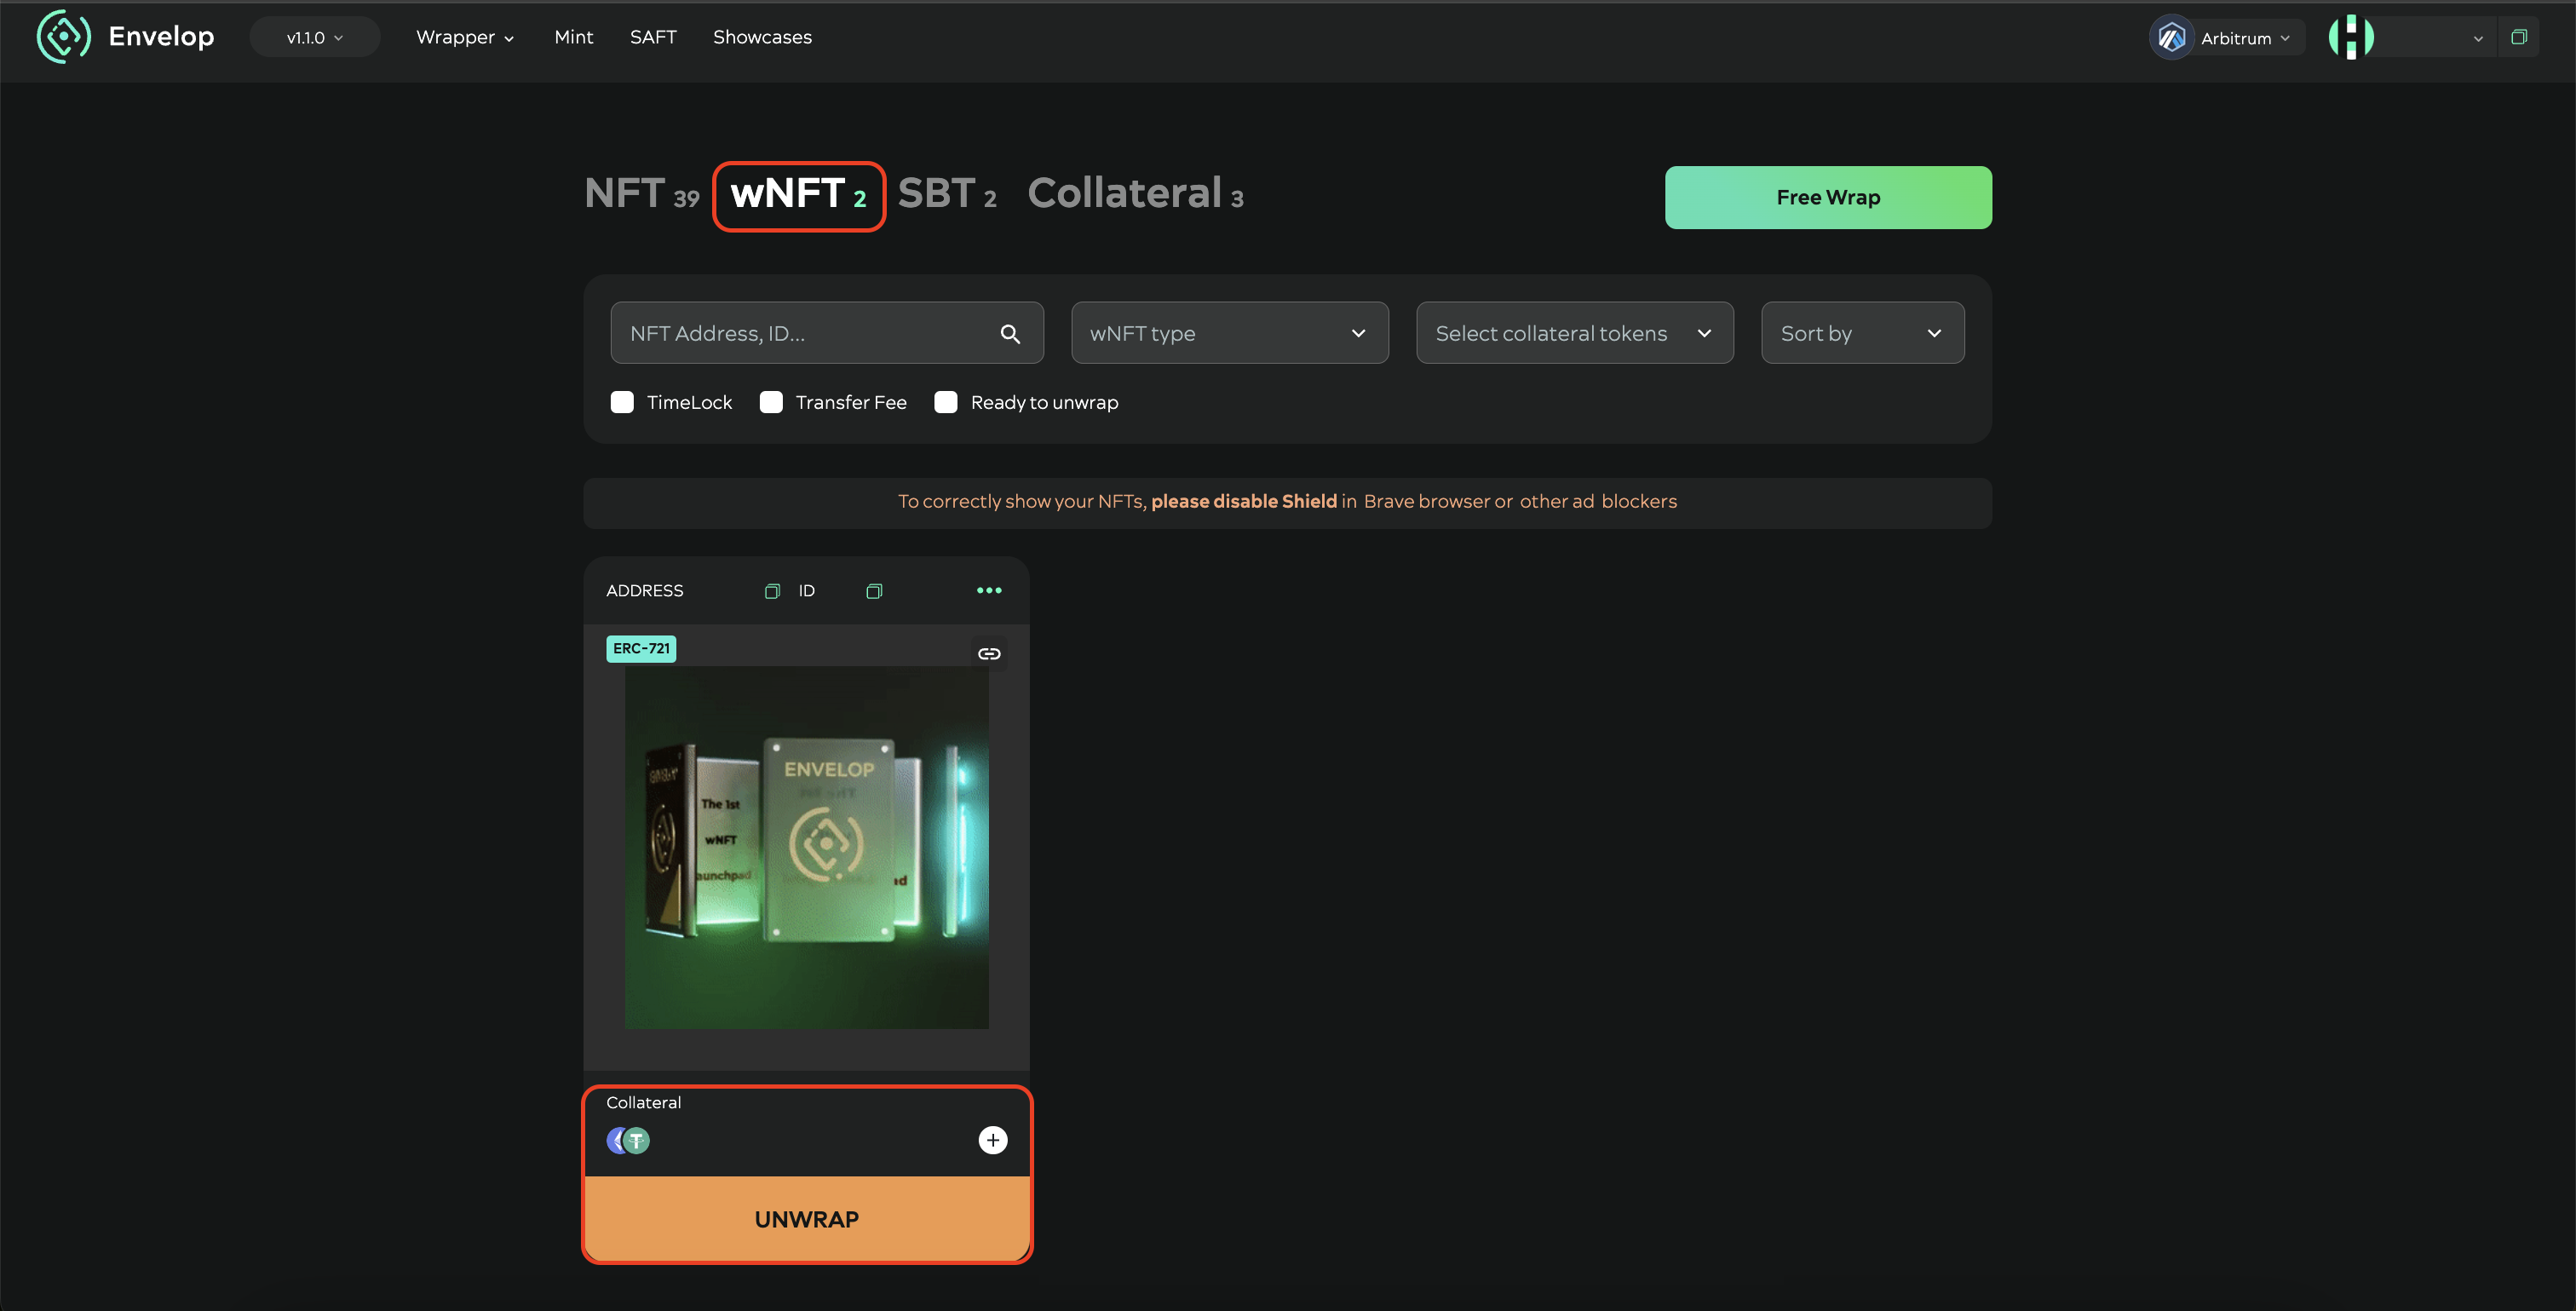Image resolution: width=2576 pixels, height=1311 pixels.
Task: Expand the Wrapper menu dropdown
Action: point(465,37)
